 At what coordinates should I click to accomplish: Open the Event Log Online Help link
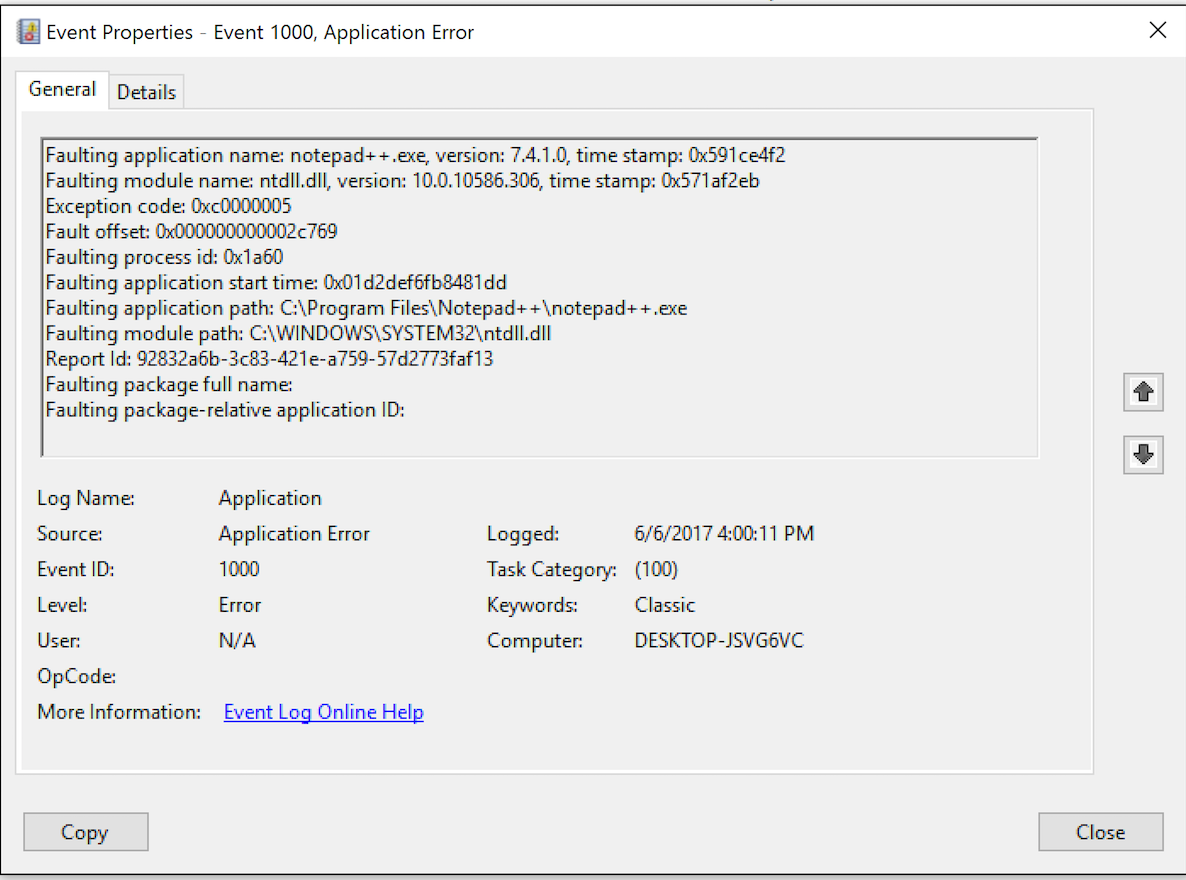[324, 712]
